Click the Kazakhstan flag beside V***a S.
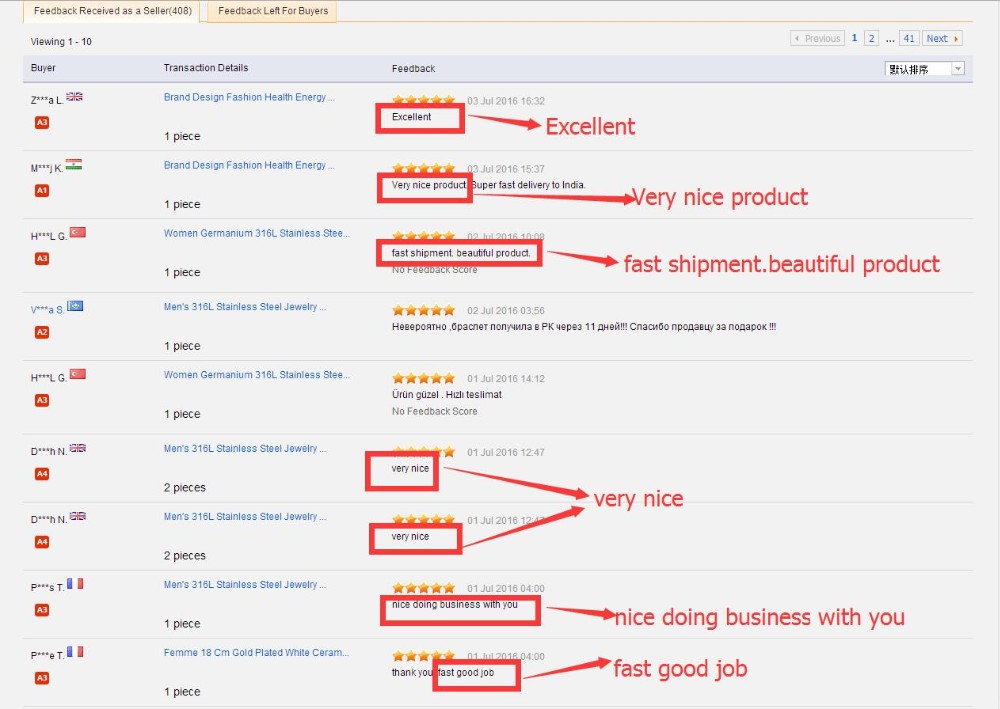Screen dimensions: 1000x709 pos(74,307)
